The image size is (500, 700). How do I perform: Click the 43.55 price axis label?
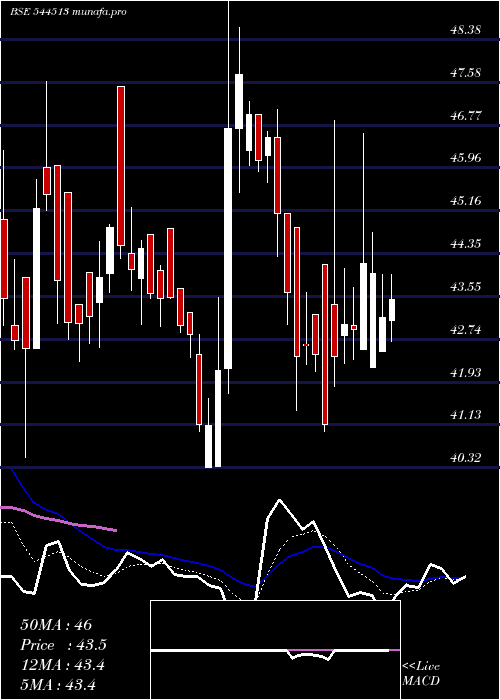tap(466, 286)
